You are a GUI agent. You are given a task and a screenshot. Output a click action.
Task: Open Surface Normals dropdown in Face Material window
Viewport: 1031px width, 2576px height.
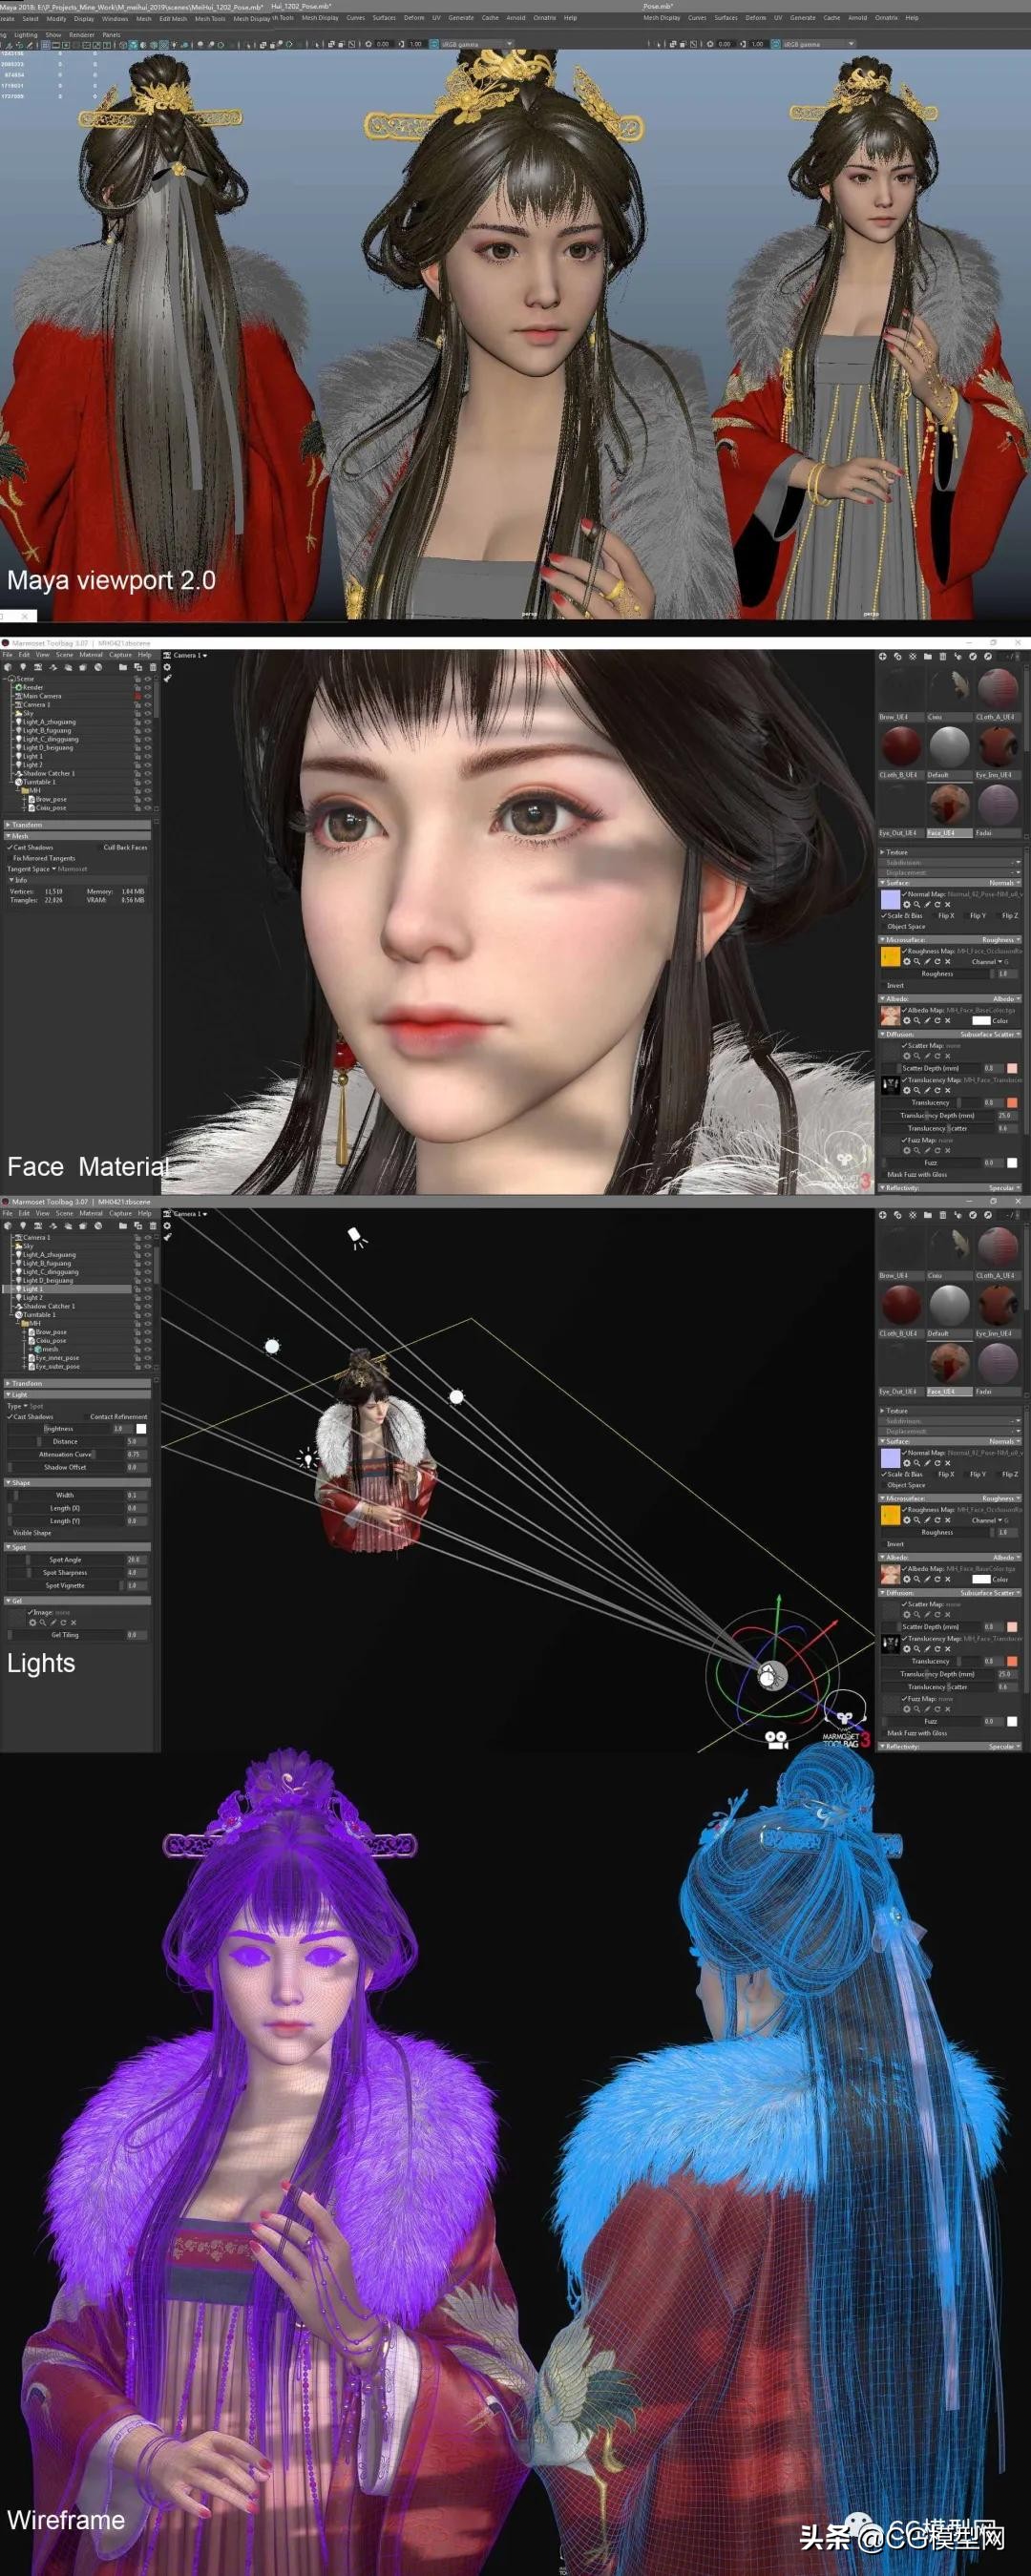[1004, 884]
